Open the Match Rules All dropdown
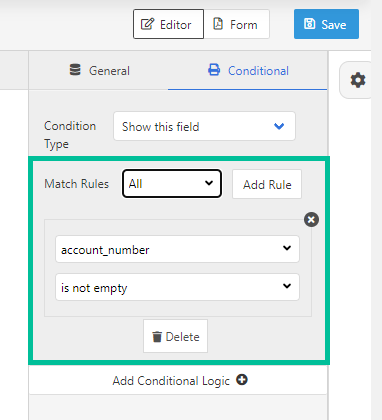 click(x=172, y=184)
